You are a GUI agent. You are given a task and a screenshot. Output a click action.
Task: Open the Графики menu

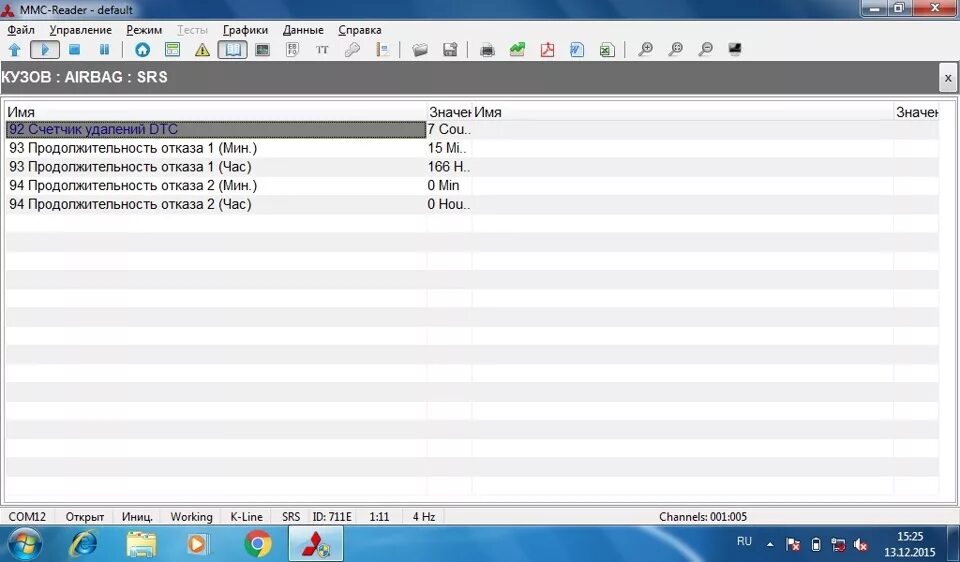click(x=246, y=30)
